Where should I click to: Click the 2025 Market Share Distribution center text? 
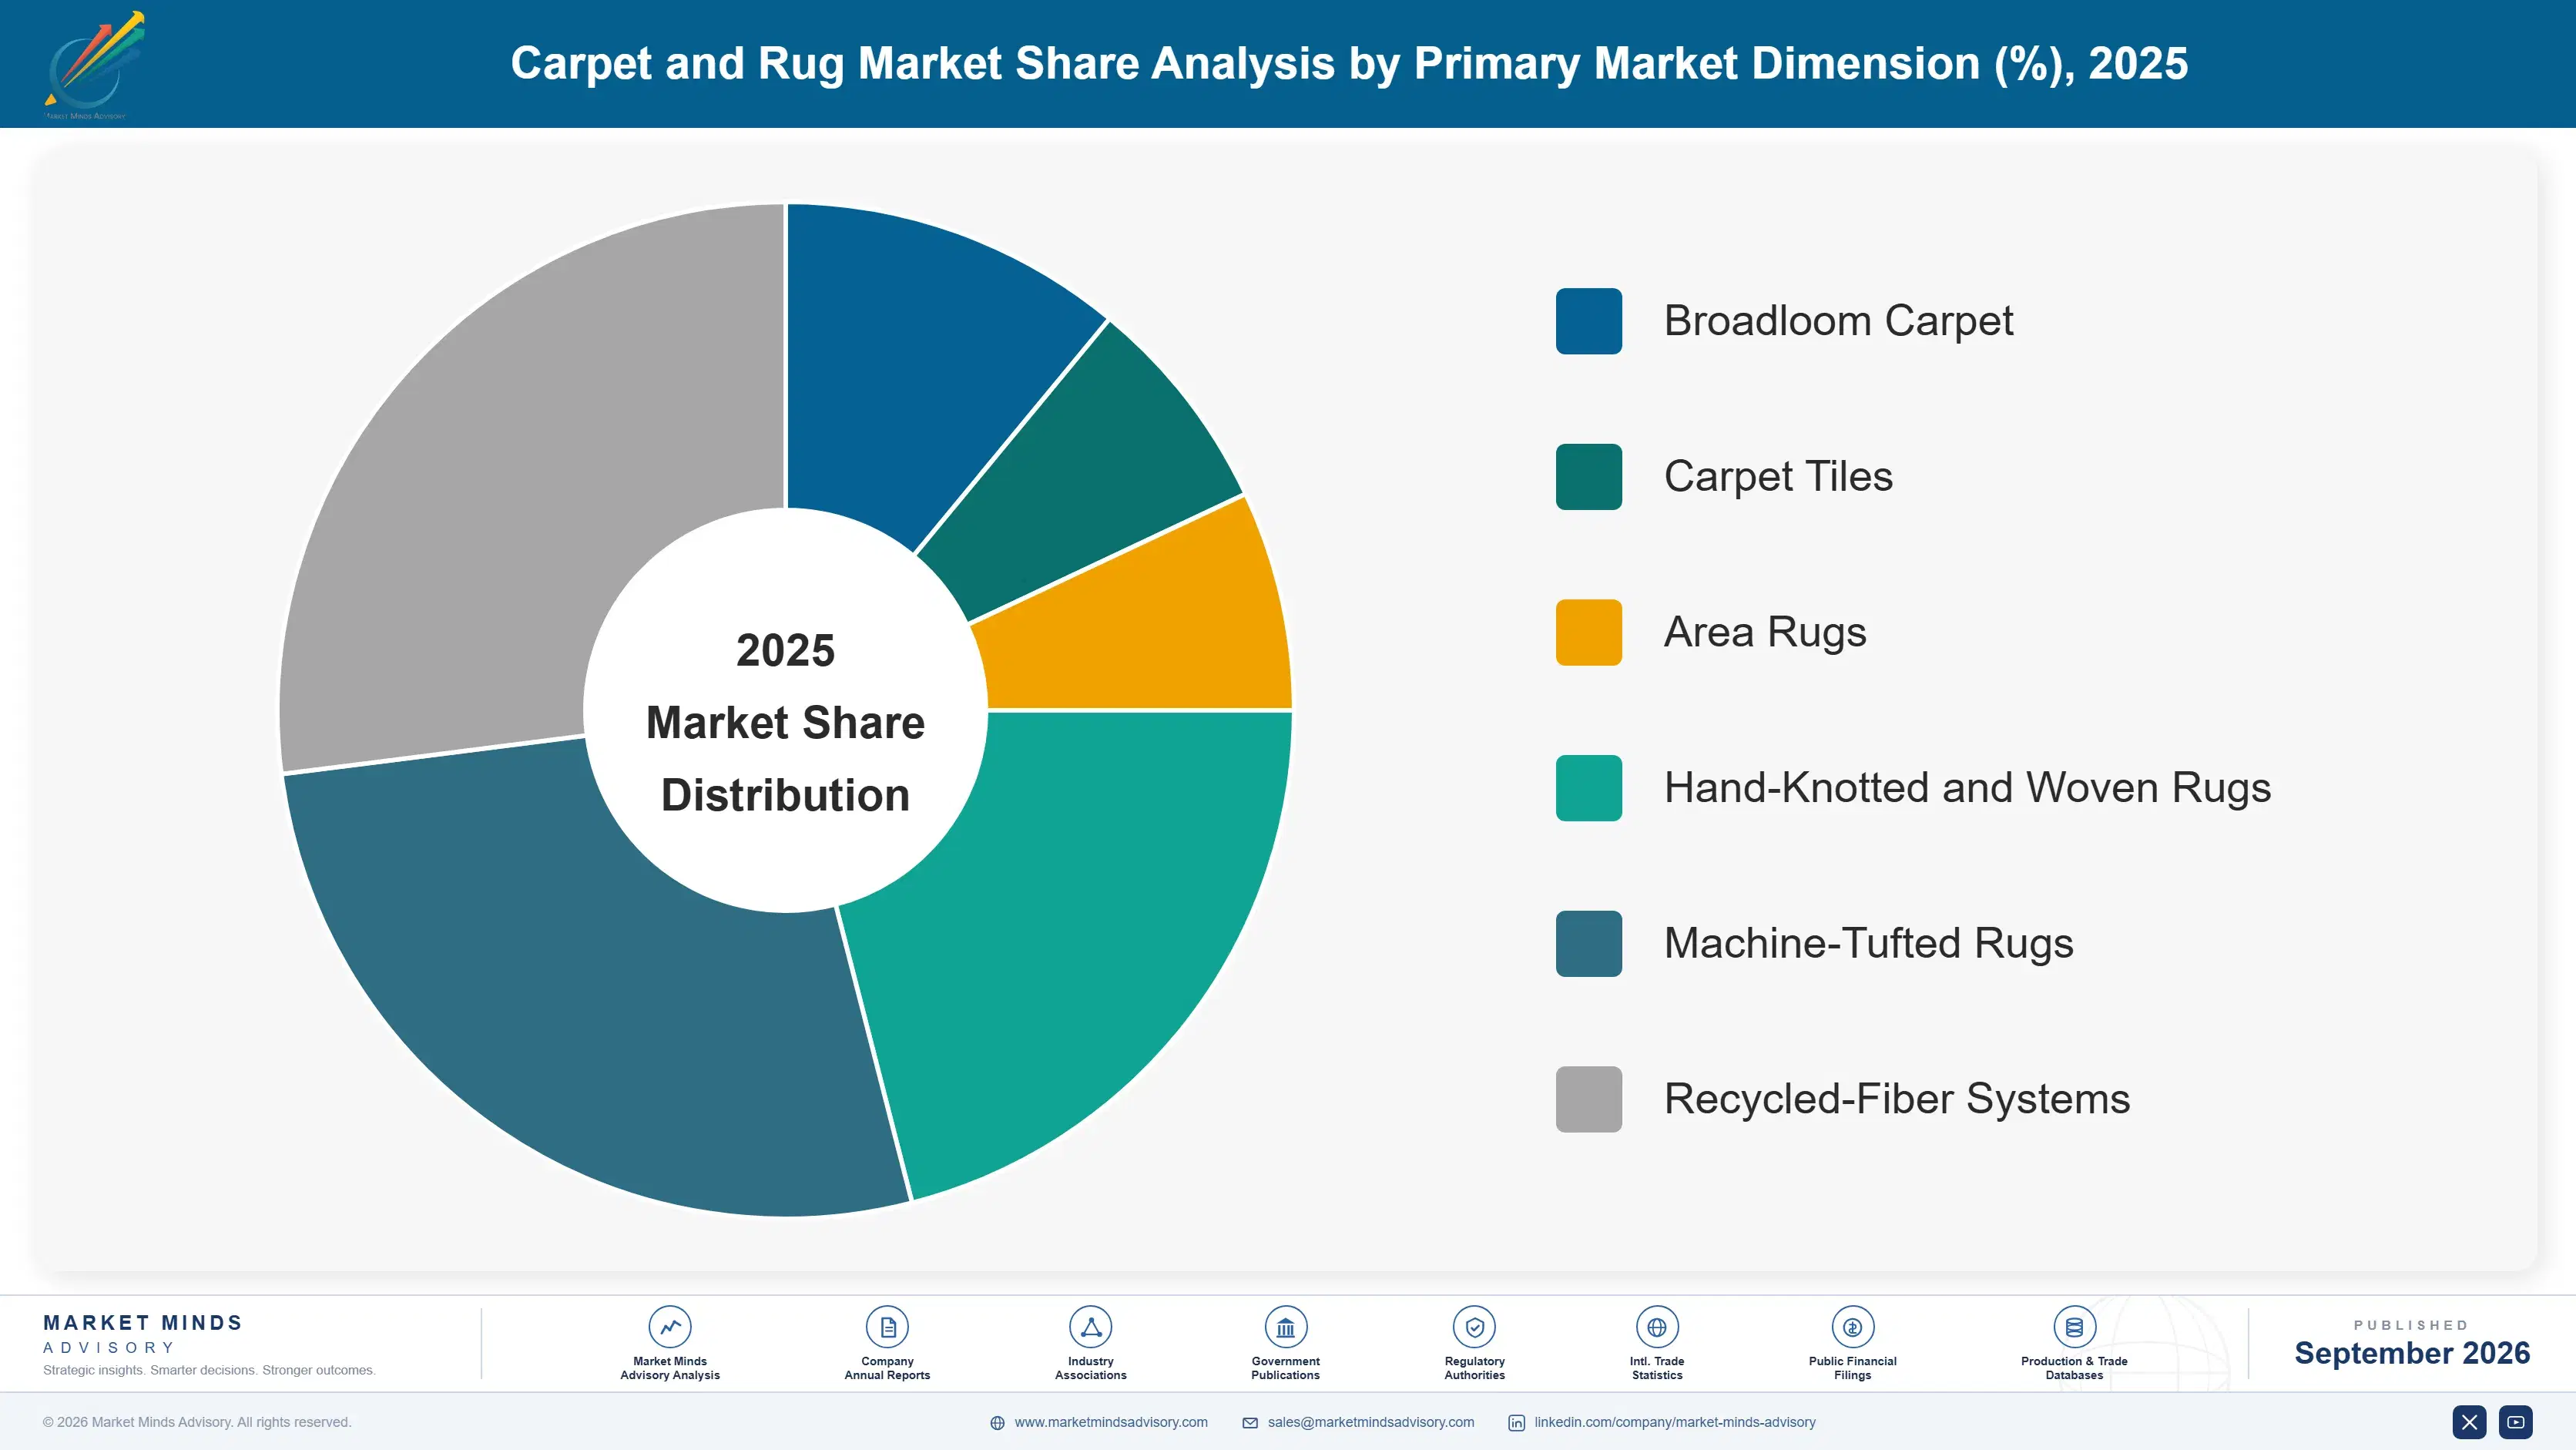(x=785, y=722)
